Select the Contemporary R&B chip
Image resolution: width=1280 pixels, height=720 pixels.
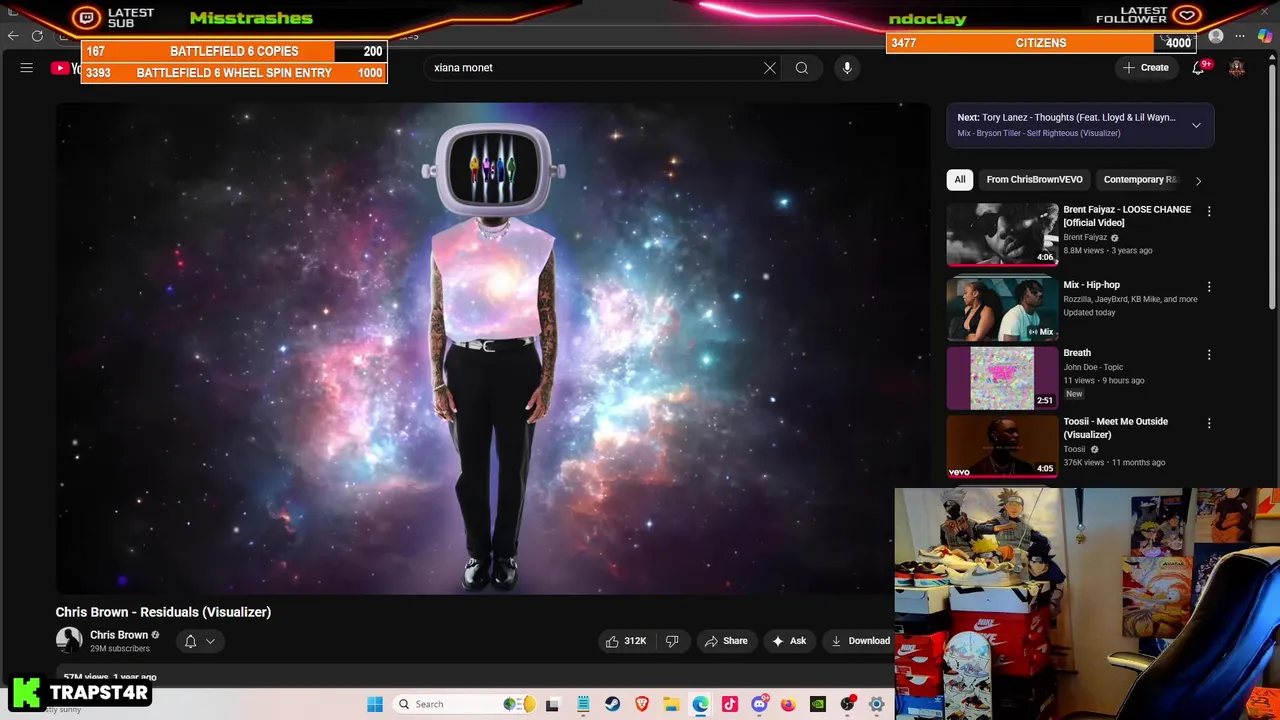click(x=1140, y=179)
